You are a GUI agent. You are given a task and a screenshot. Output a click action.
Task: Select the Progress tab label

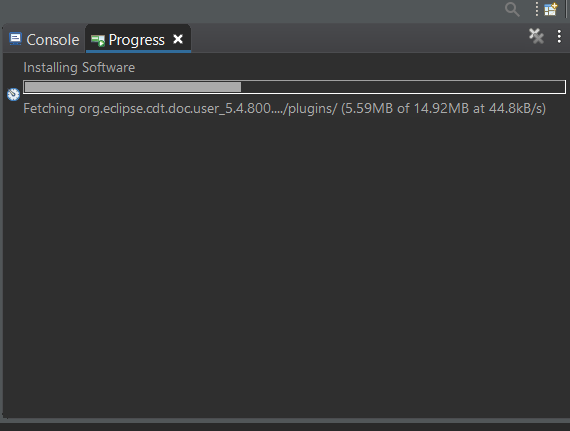point(137,40)
